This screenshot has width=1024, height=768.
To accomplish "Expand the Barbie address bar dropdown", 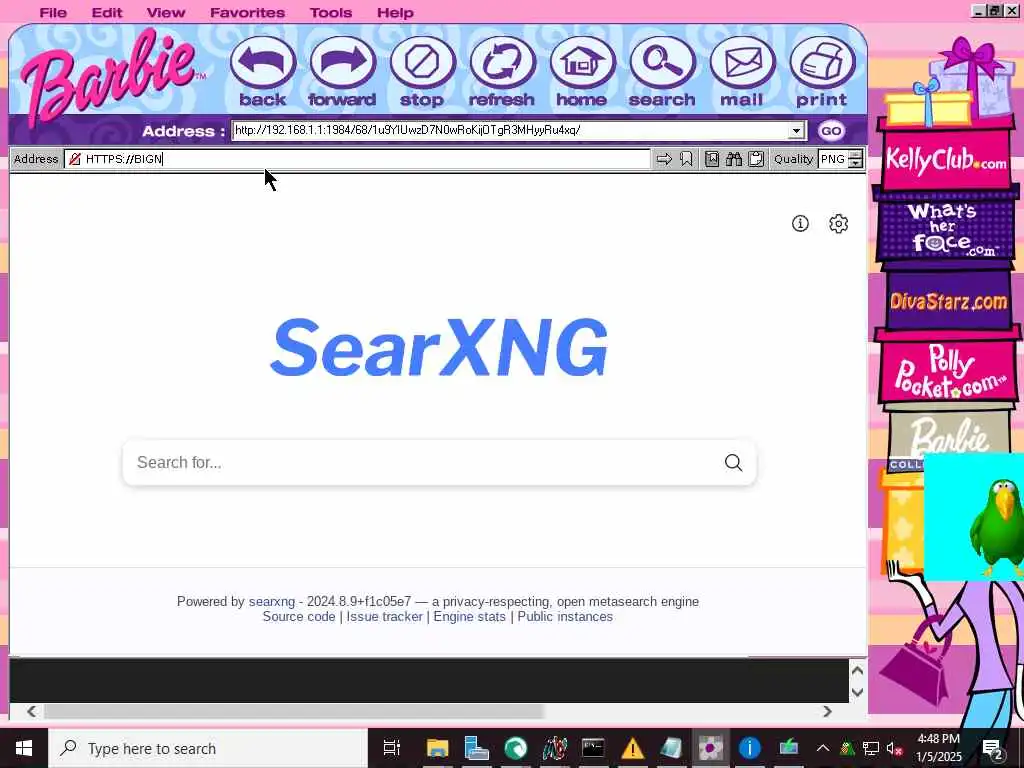I will pos(795,131).
